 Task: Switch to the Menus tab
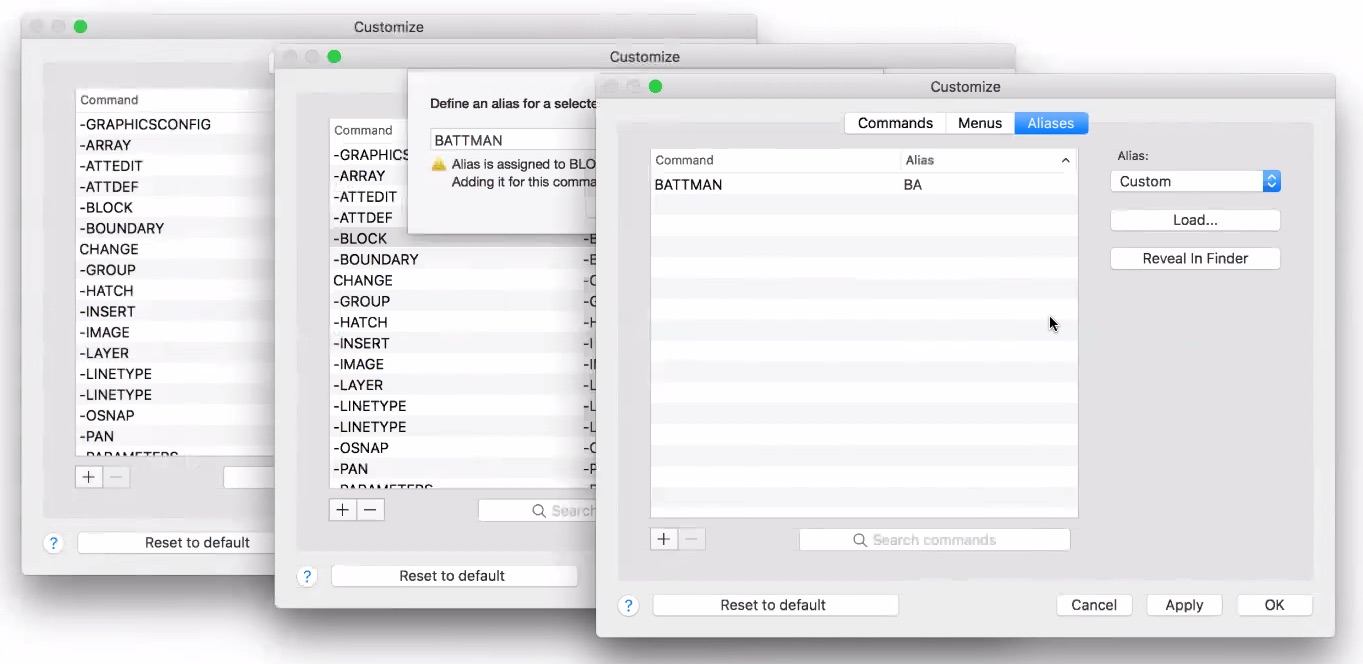(x=979, y=123)
